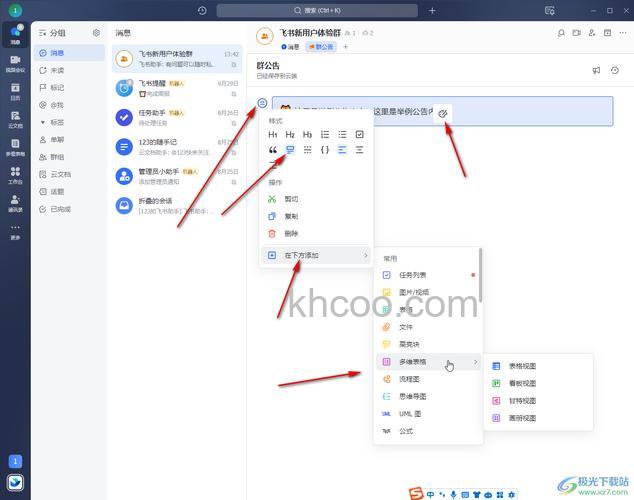Apply bulleted list style
Viewport: 634px width, 500px height.
click(x=342, y=134)
